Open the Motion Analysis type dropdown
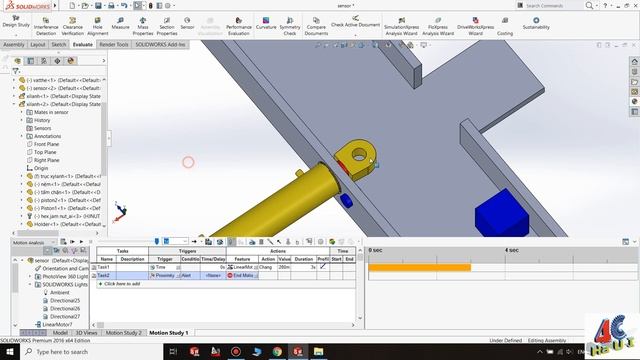 click(53, 242)
